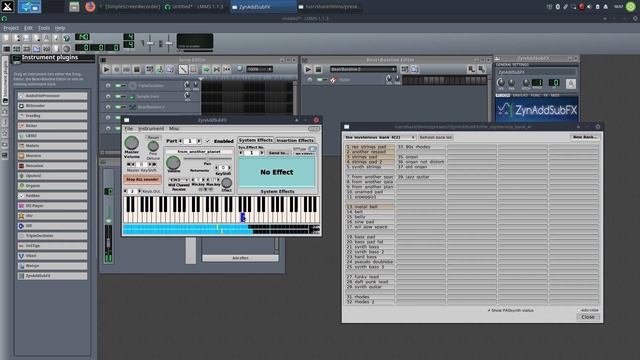Screen dimensions: 640x360
Task: Click the New Bank... button
Action: pos(584,137)
